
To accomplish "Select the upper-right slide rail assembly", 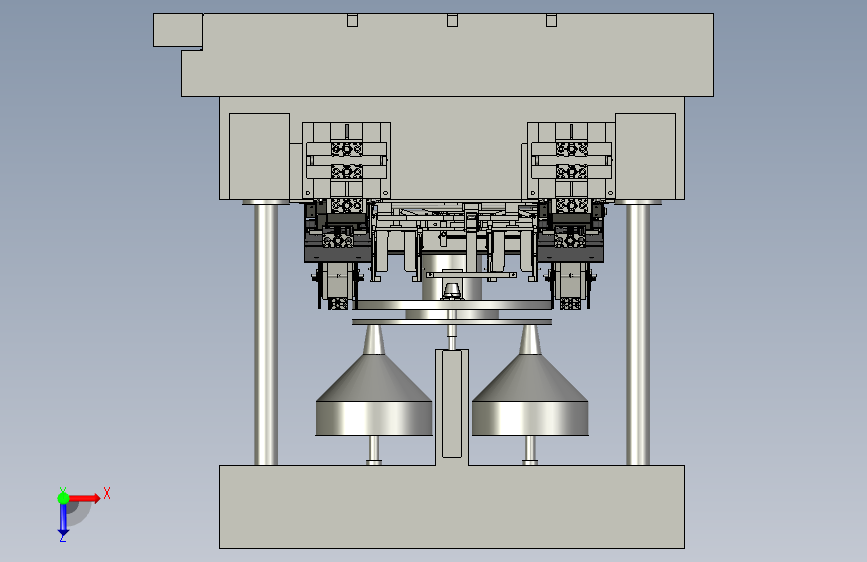I will coord(571,160).
